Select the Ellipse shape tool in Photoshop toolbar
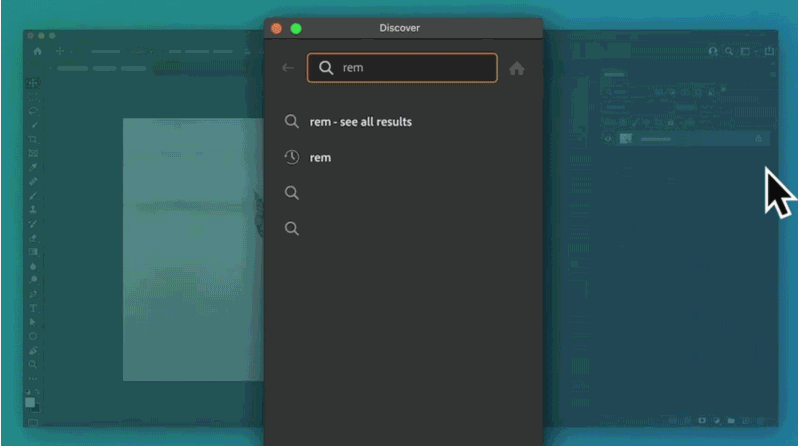Viewport: 798px width, 446px height. [x=33, y=336]
